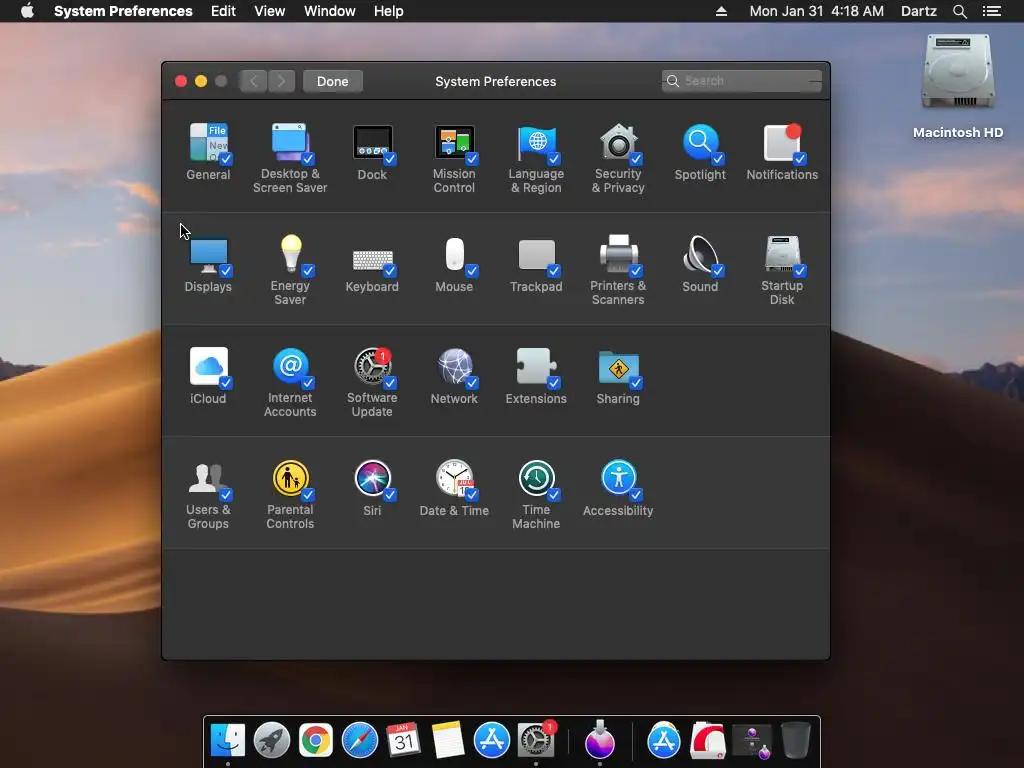Uncheck the Notifications pane checkbox
The image size is (1024, 768).
point(800,159)
